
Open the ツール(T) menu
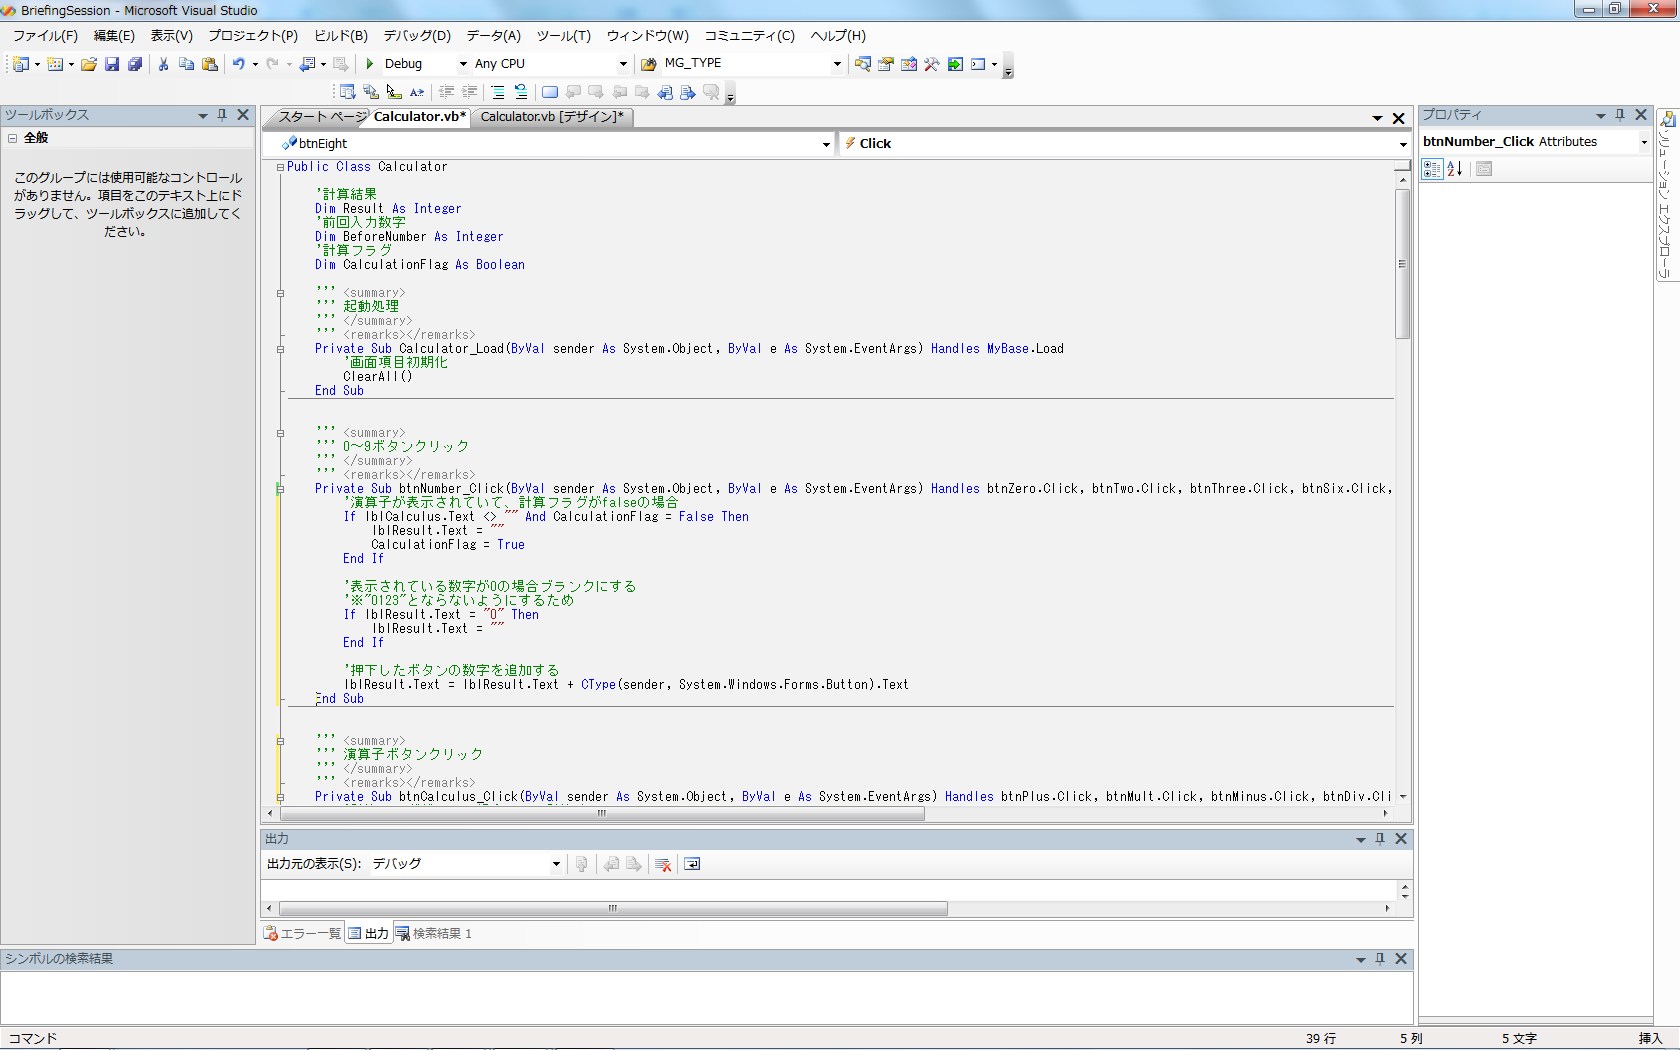pyautogui.click(x=564, y=35)
